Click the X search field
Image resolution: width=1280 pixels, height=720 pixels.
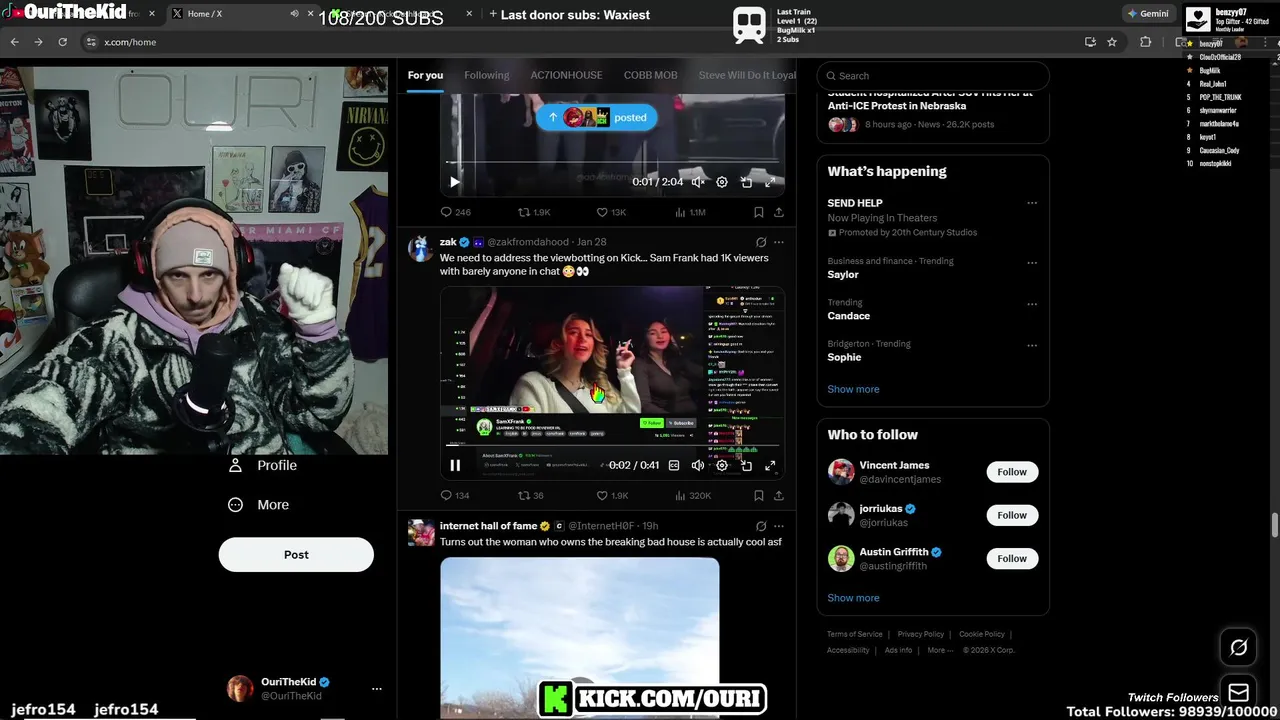(933, 76)
